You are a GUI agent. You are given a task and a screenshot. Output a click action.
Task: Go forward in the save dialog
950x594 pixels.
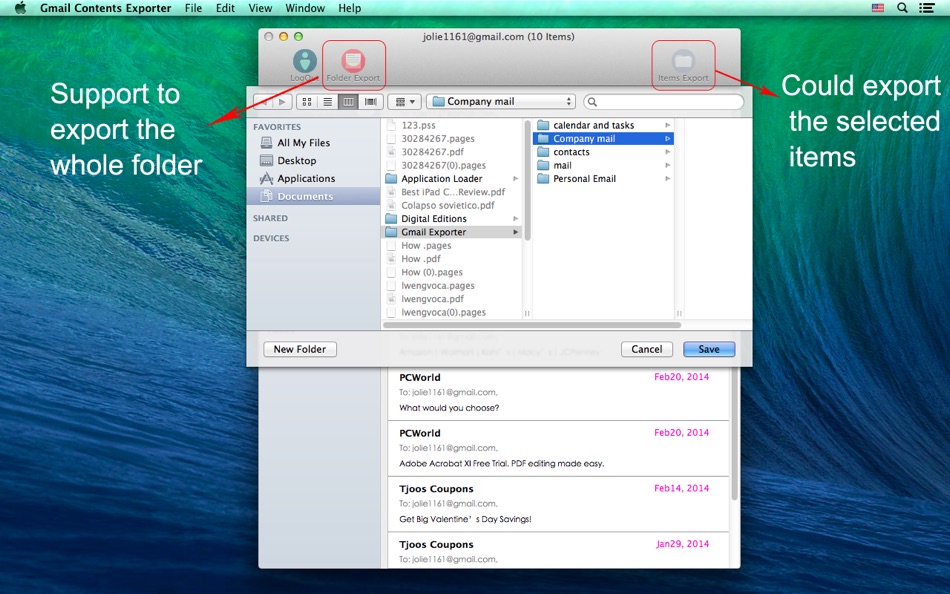pos(283,102)
